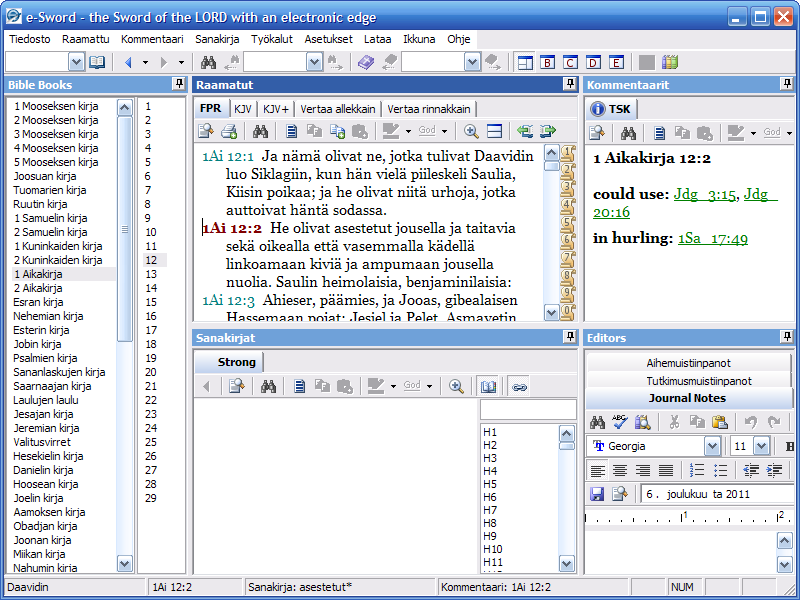Viewport: 800px width, 600px height.
Task: Toggle the chain link button in Sanakirjat toolbar
Action: (519, 386)
